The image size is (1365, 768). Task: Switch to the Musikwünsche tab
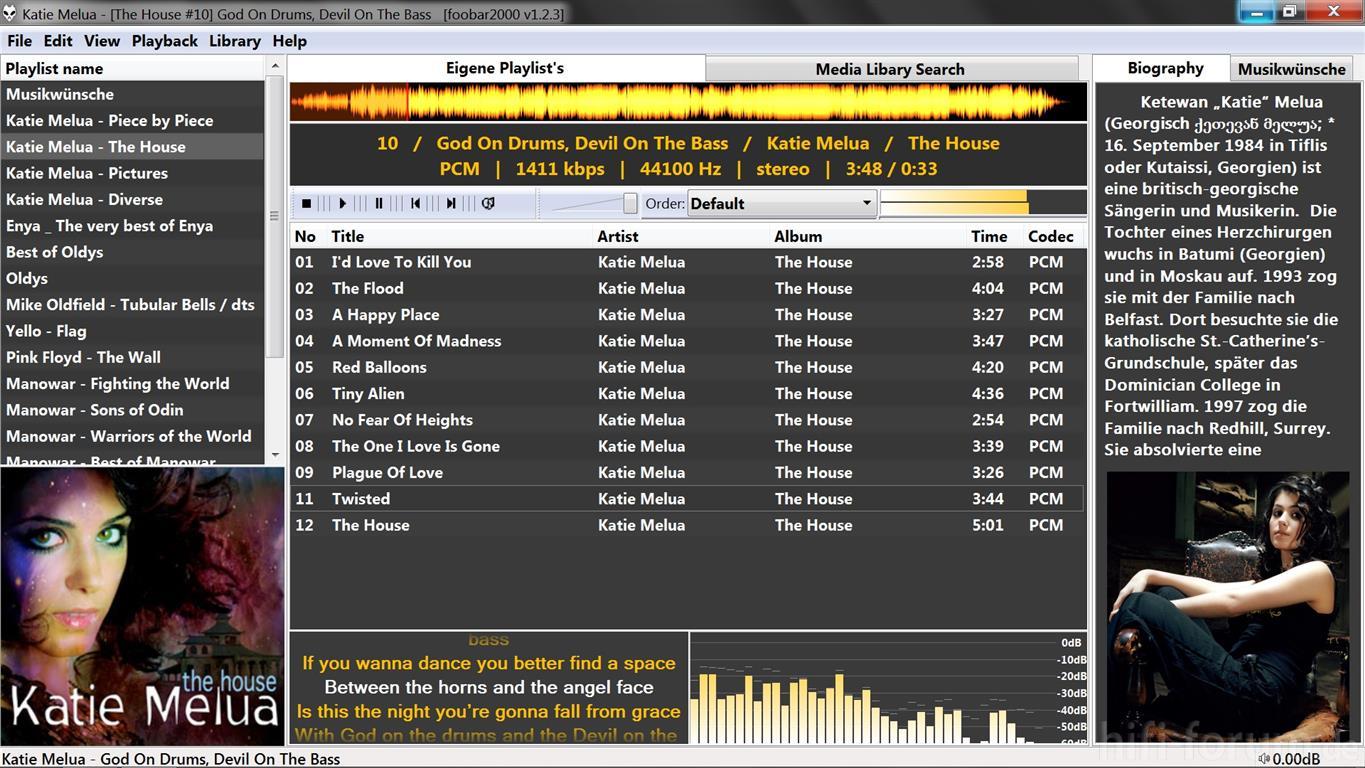tap(1291, 69)
